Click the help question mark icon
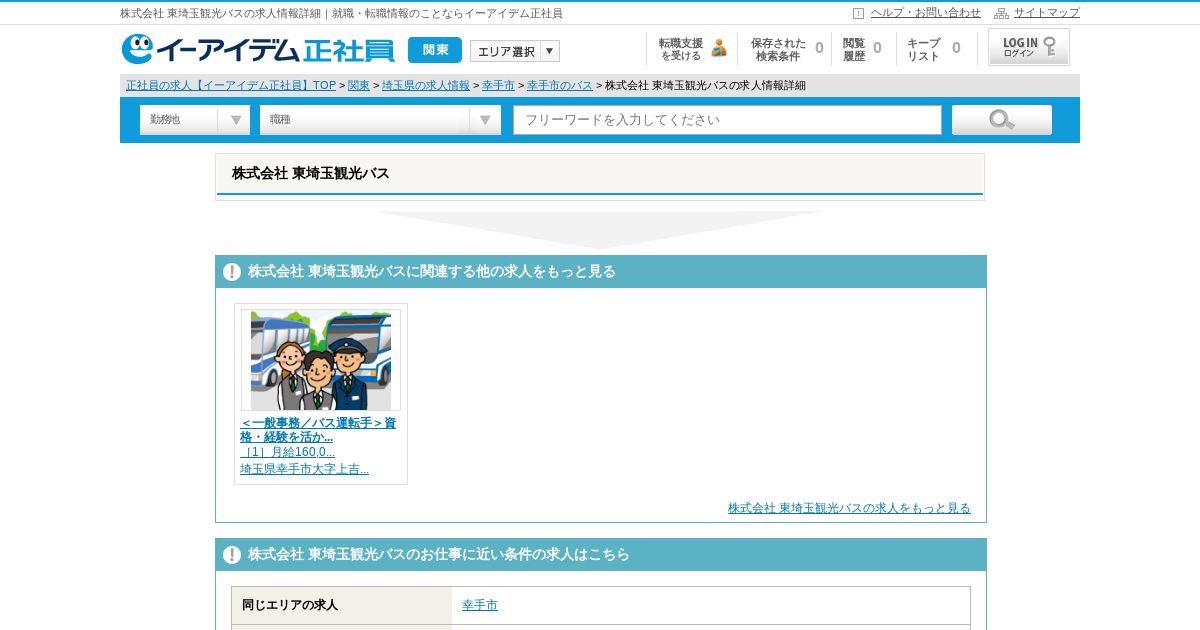This screenshot has width=1200, height=630. [858, 13]
